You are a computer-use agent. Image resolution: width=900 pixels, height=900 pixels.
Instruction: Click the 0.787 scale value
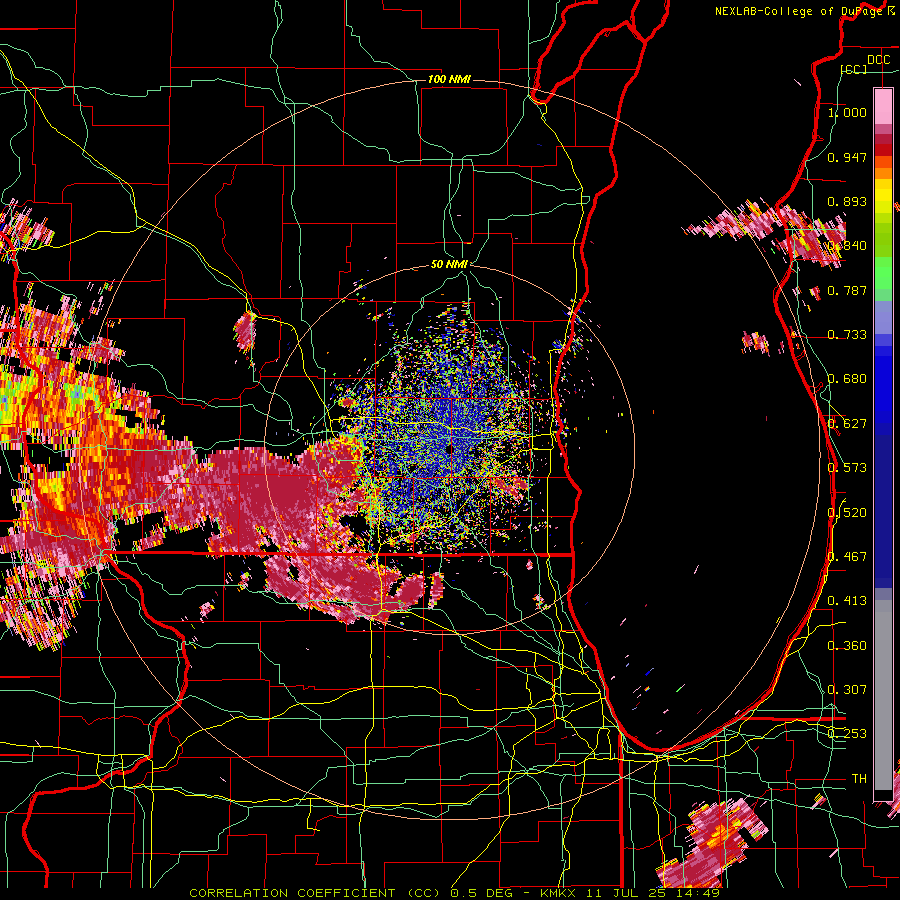click(x=847, y=290)
